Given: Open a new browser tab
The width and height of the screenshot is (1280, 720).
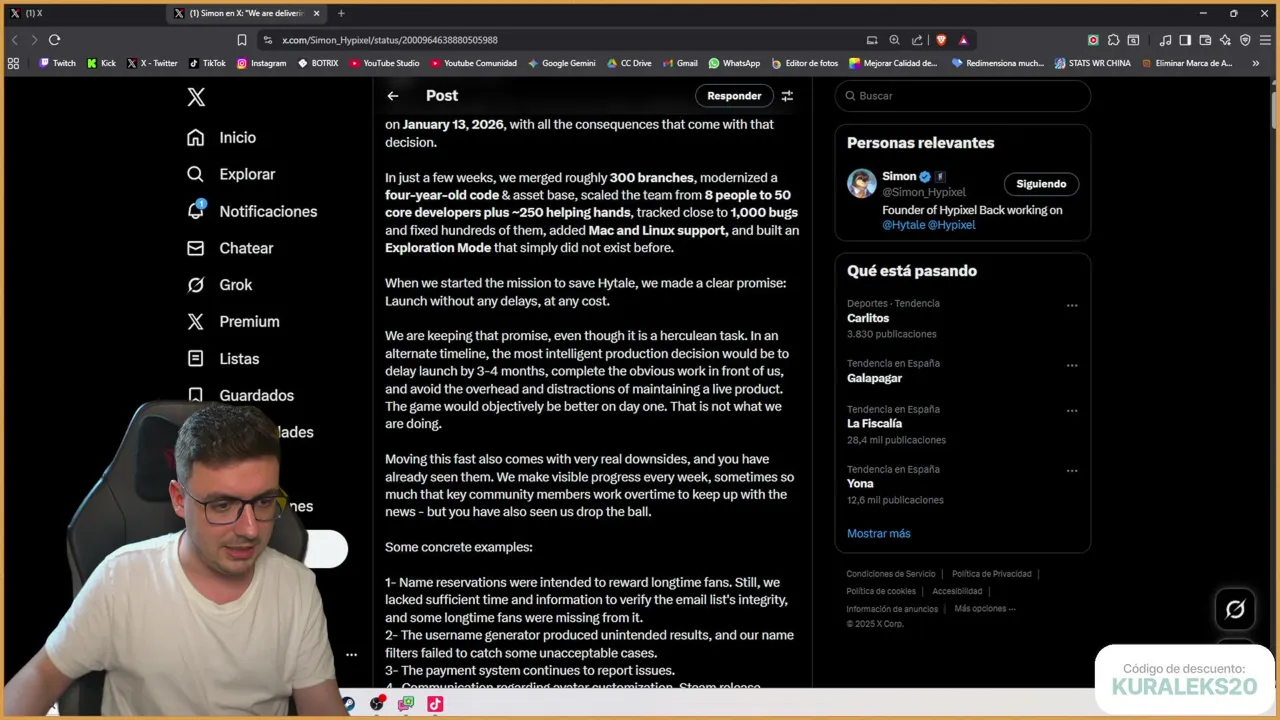Looking at the screenshot, I should (341, 13).
